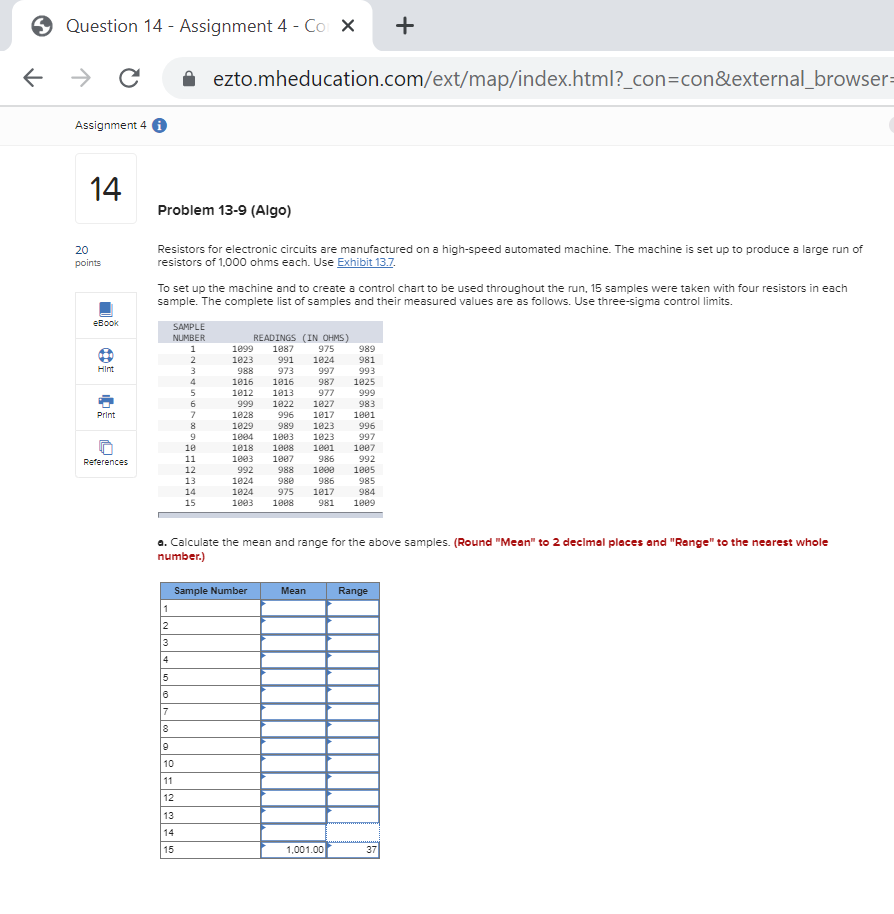Click the 20 points label

(x=87, y=256)
